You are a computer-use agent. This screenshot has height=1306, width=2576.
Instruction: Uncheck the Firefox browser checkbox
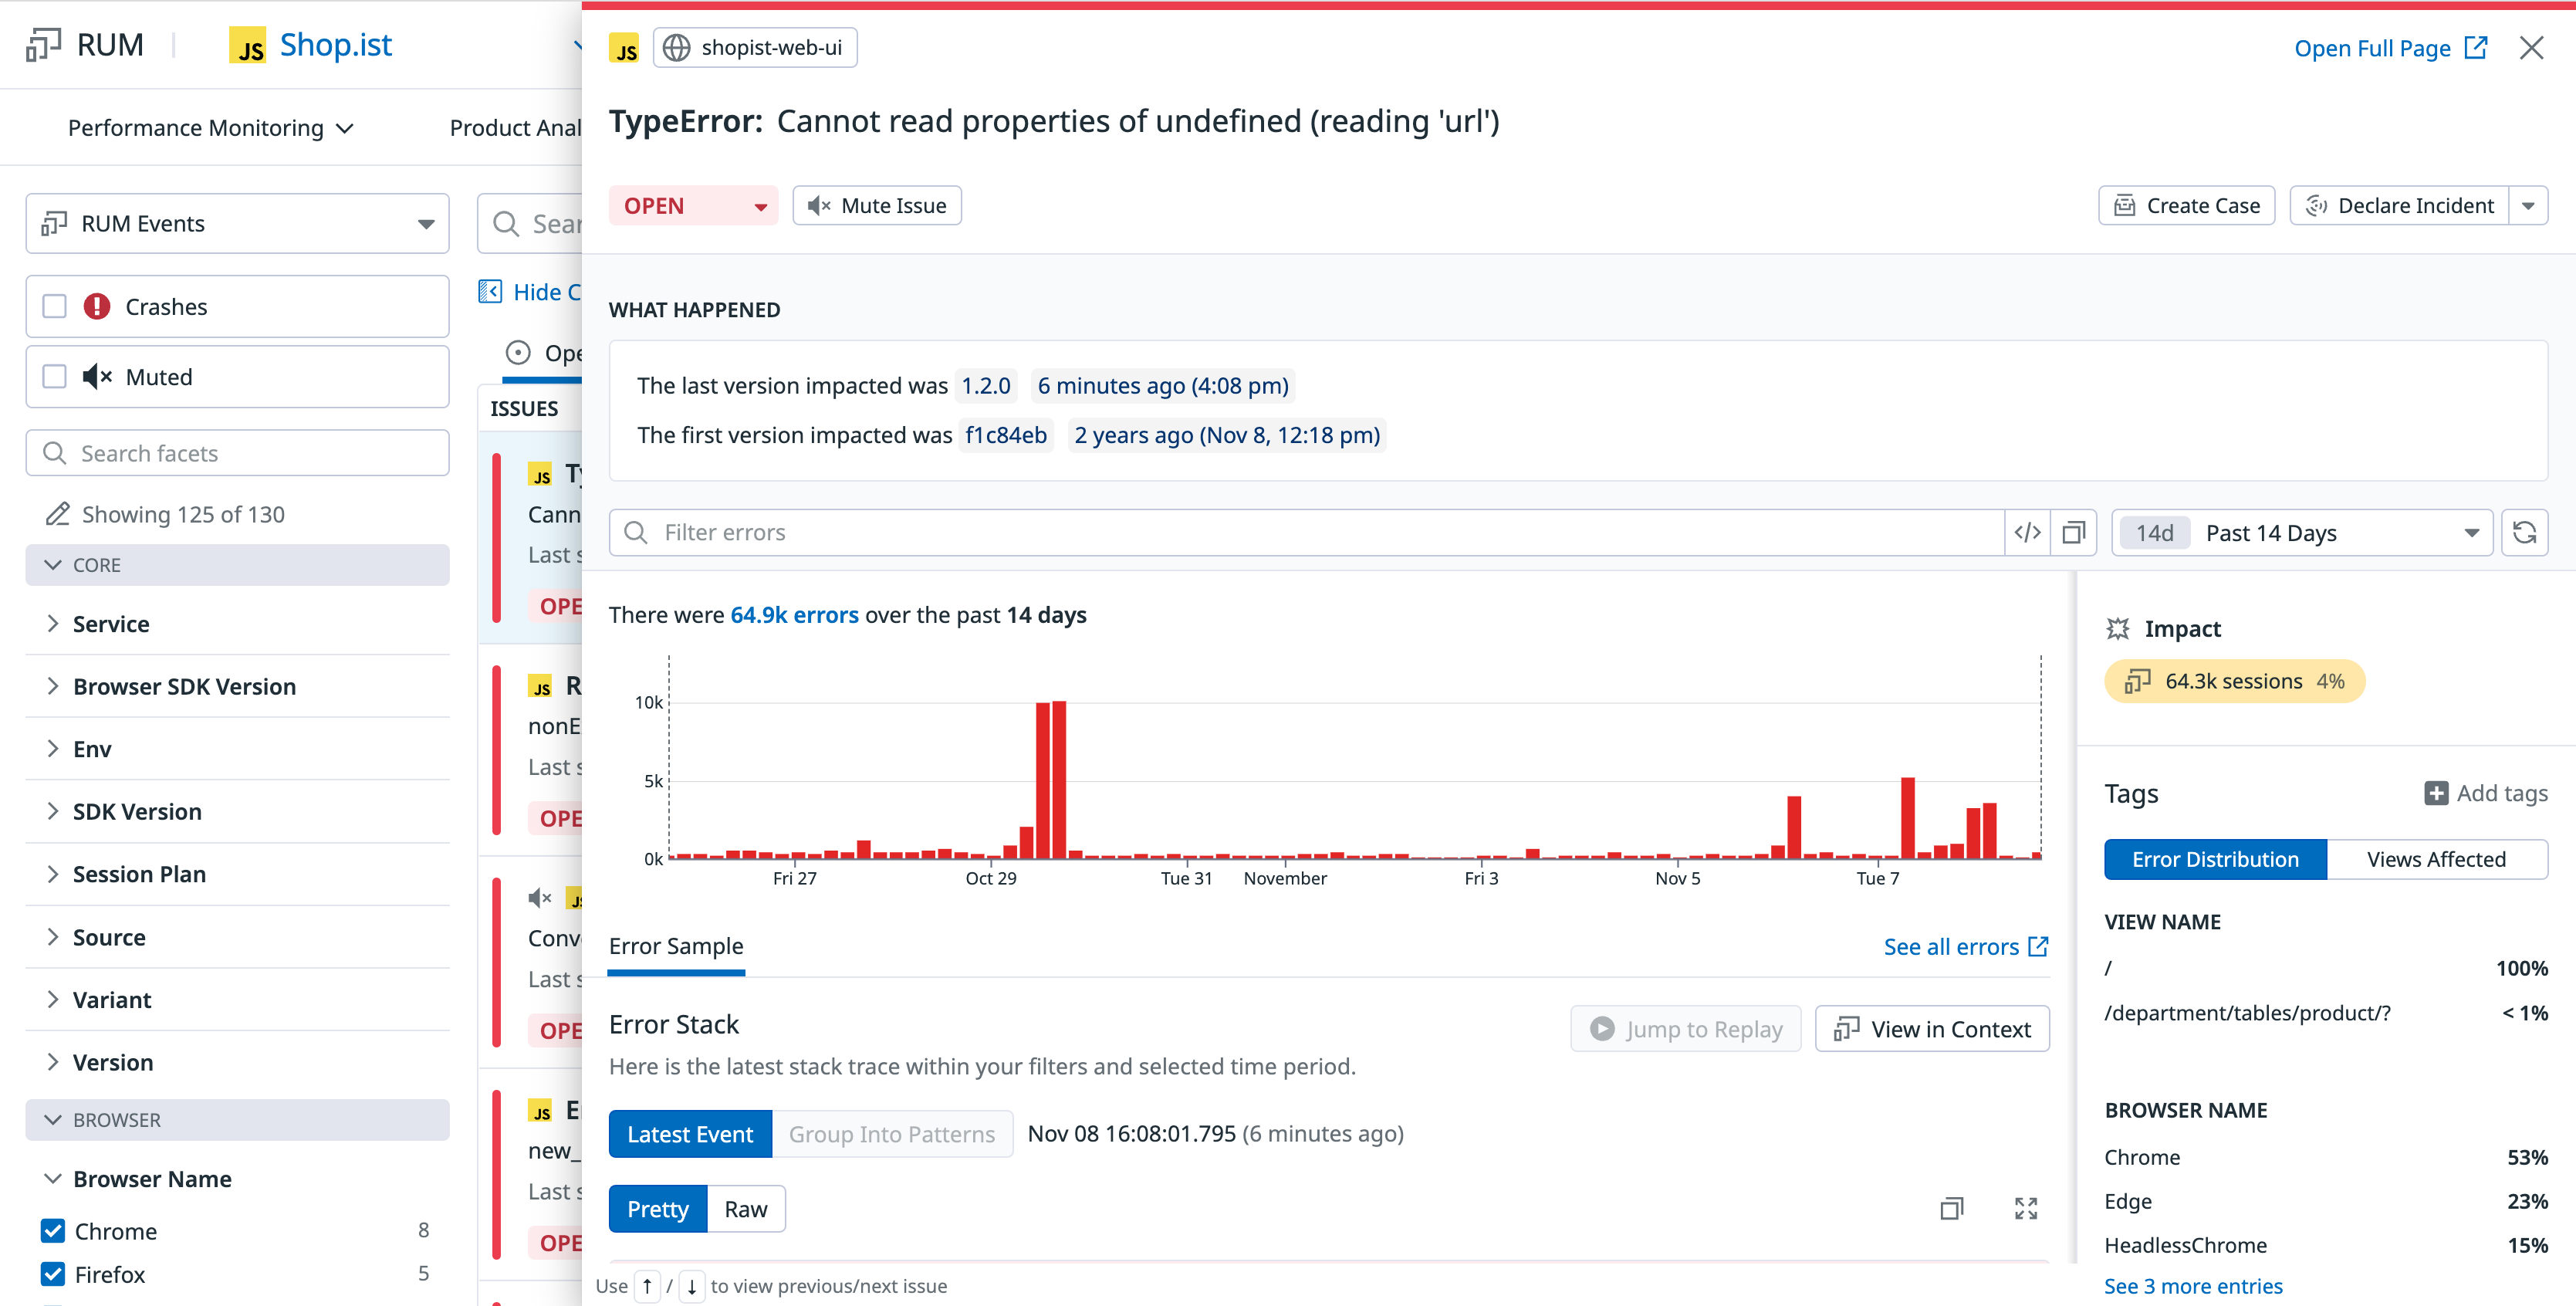(x=53, y=1274)
